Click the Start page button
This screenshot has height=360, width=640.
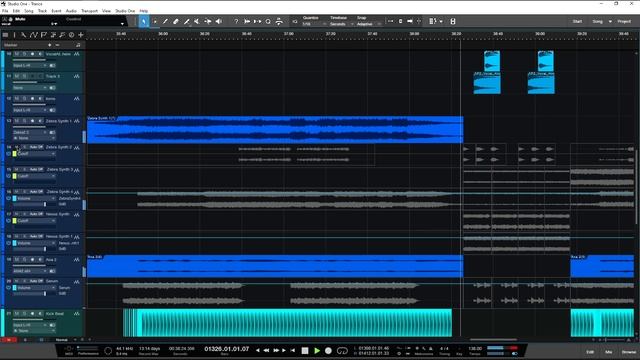577,22
